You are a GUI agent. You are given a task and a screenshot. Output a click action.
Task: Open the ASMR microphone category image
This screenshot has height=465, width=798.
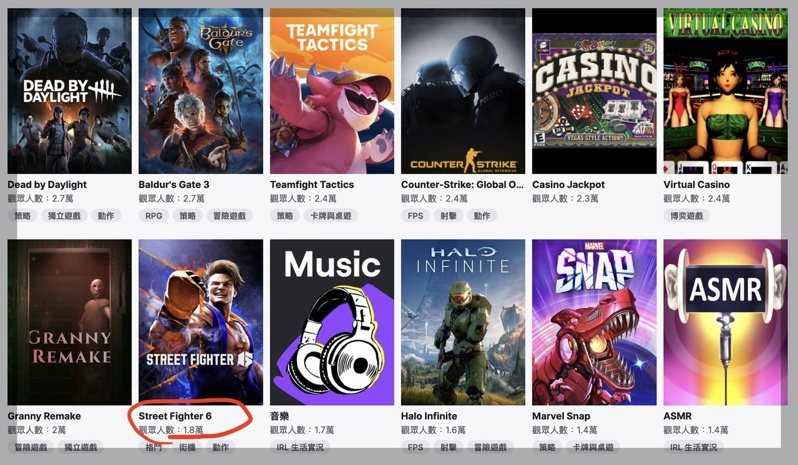tap(726, 323)
